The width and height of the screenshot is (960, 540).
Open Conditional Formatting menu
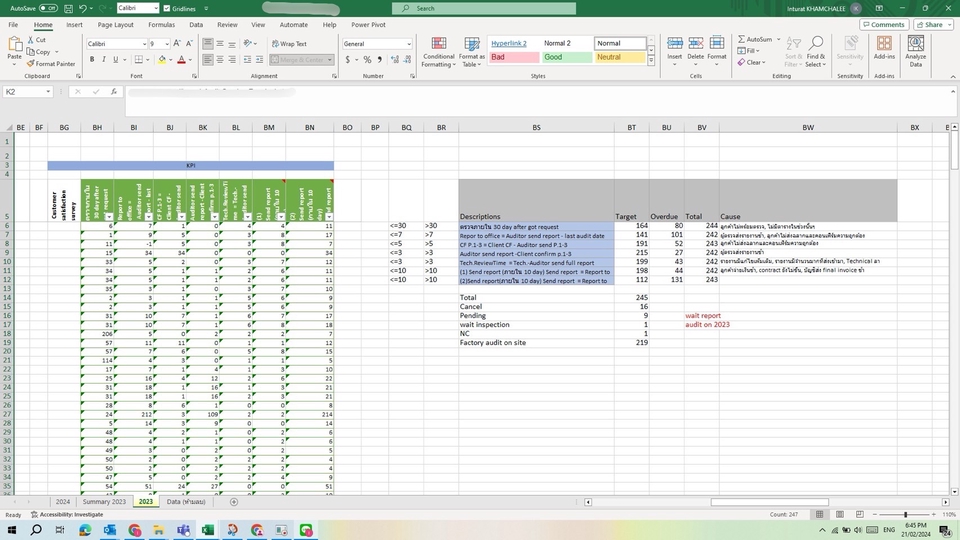click(439, 52)
